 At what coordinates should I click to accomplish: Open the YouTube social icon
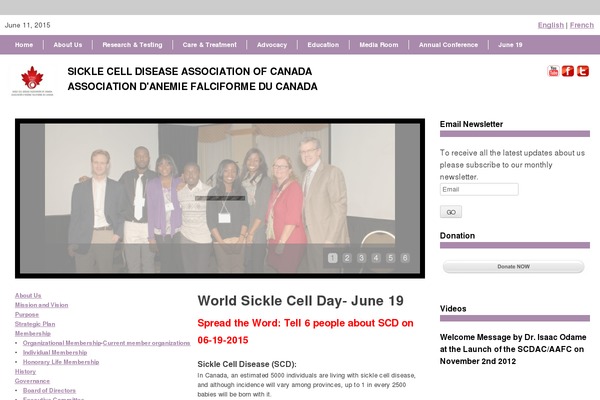[553, 71]
